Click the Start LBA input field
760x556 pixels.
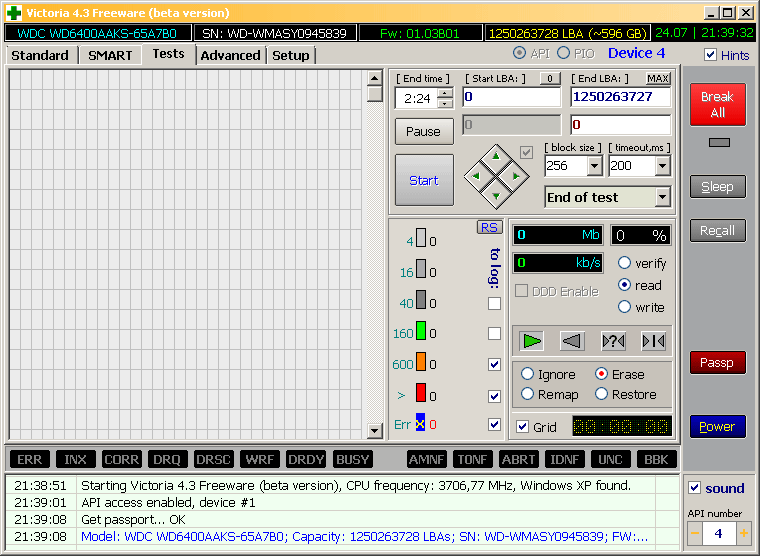point(511,97)
